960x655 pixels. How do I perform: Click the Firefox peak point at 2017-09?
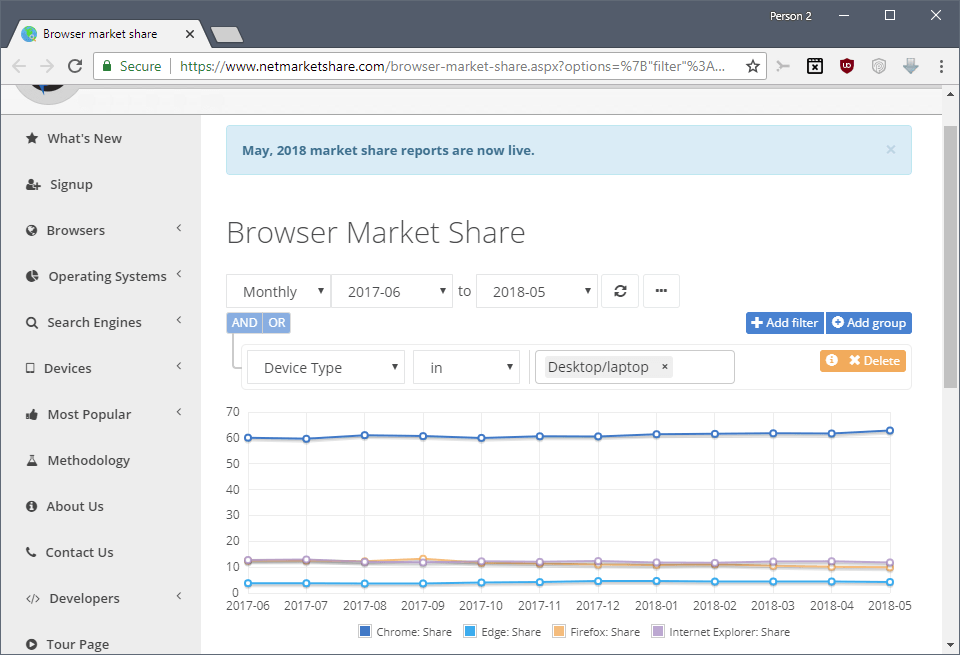tap(423, 559)
